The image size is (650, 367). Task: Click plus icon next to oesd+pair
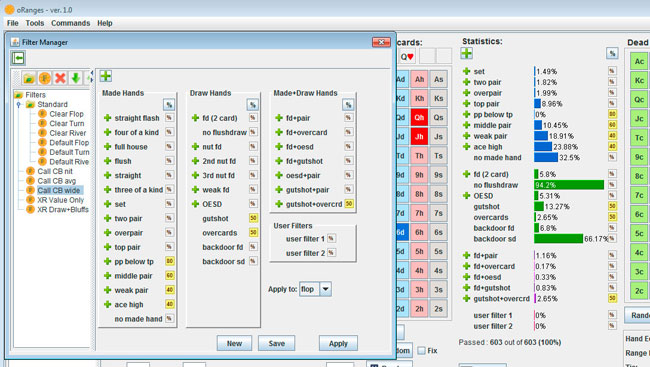tap(279, 175)
